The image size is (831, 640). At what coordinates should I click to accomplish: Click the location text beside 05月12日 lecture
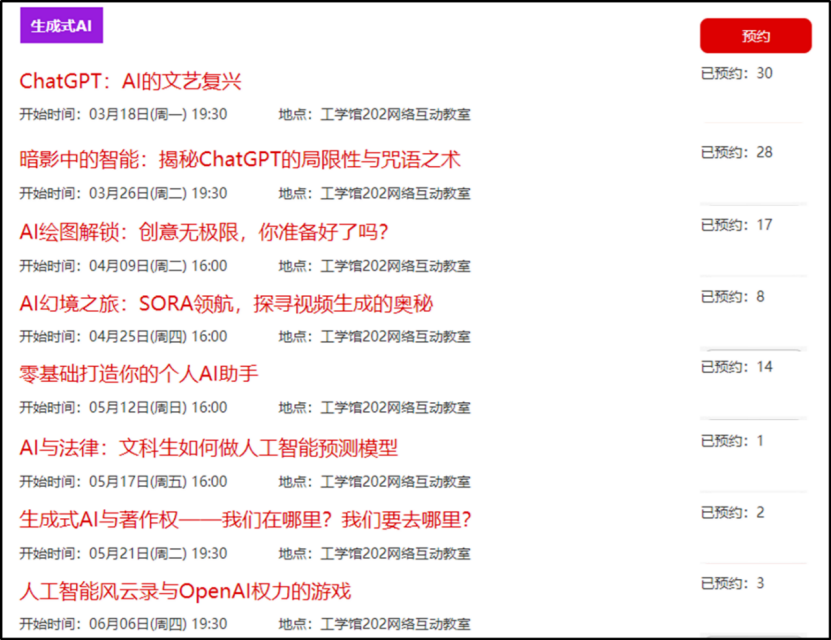point(375,407)
